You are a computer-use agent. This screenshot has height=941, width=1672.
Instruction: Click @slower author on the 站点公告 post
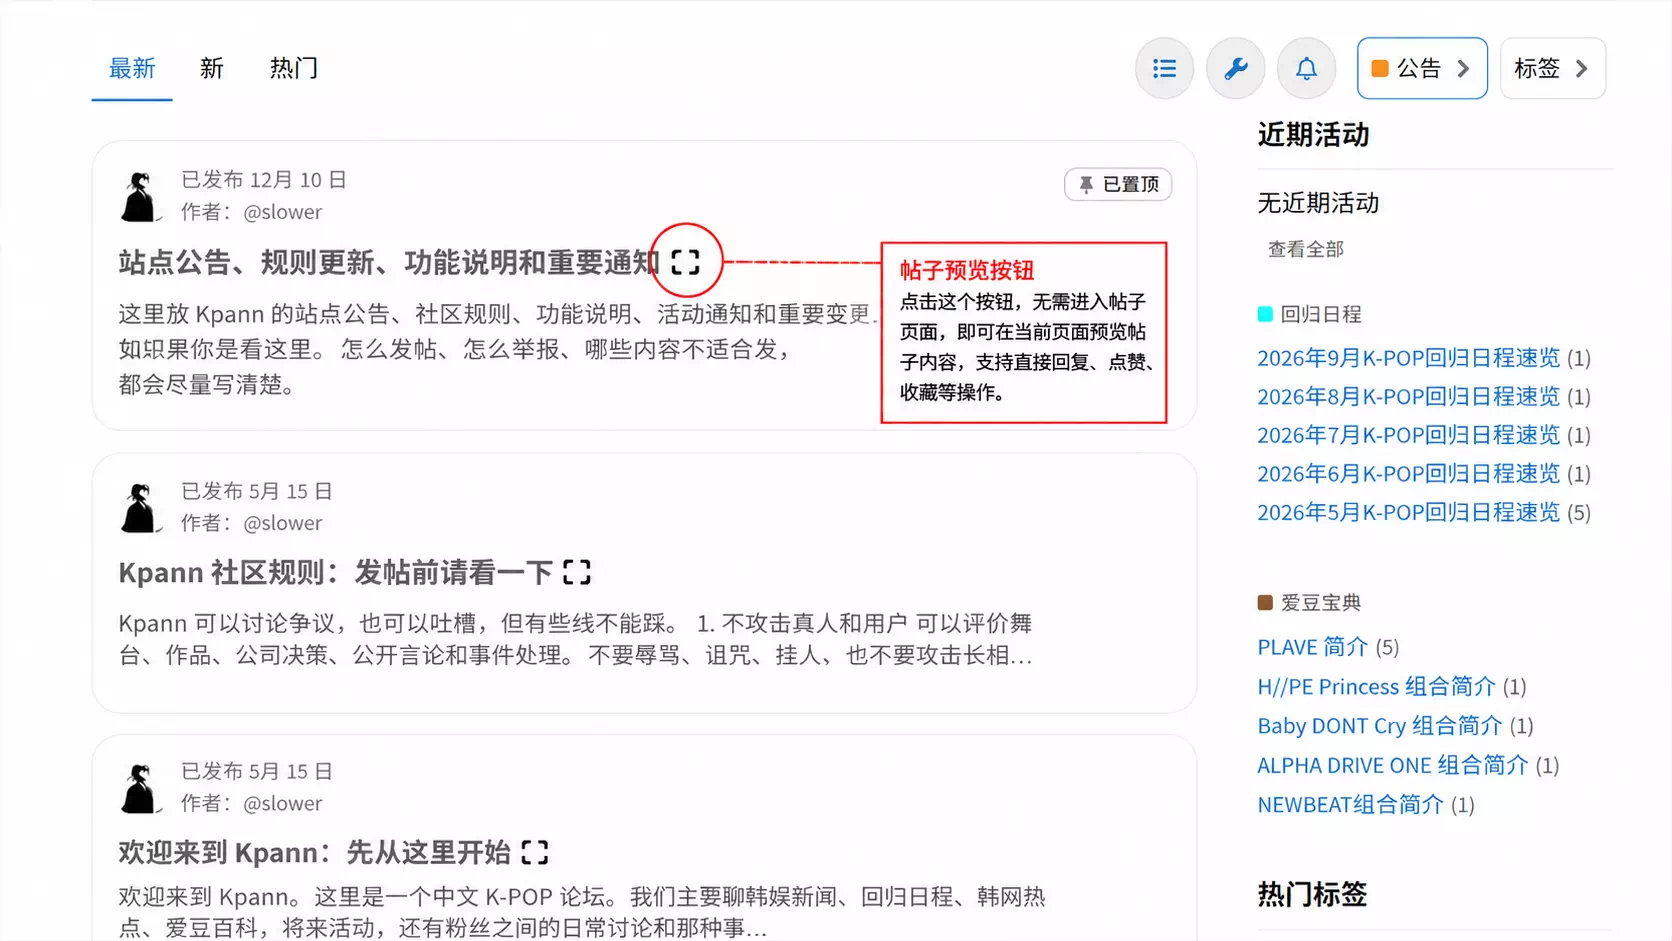point(283,212)
